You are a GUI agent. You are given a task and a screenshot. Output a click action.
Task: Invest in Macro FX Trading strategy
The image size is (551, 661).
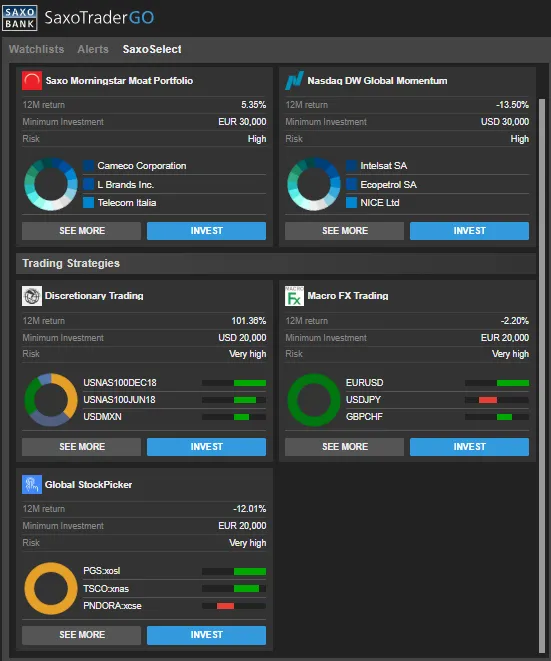(x=469, y=446)
